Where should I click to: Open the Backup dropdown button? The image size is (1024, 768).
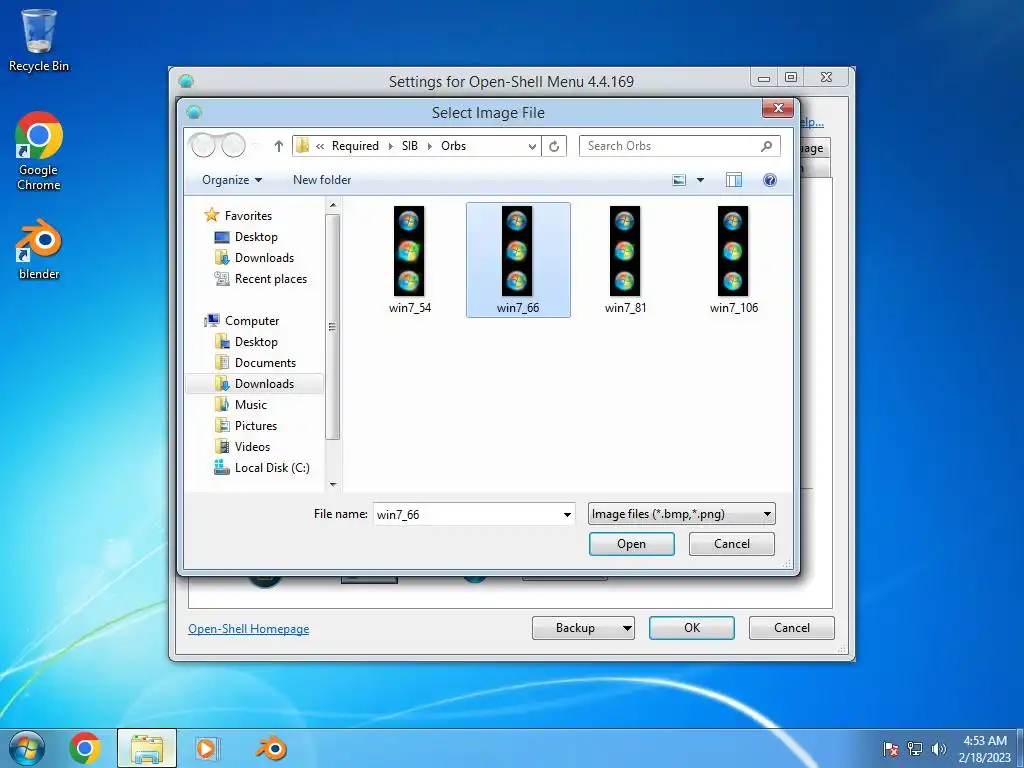click(583, 628)
